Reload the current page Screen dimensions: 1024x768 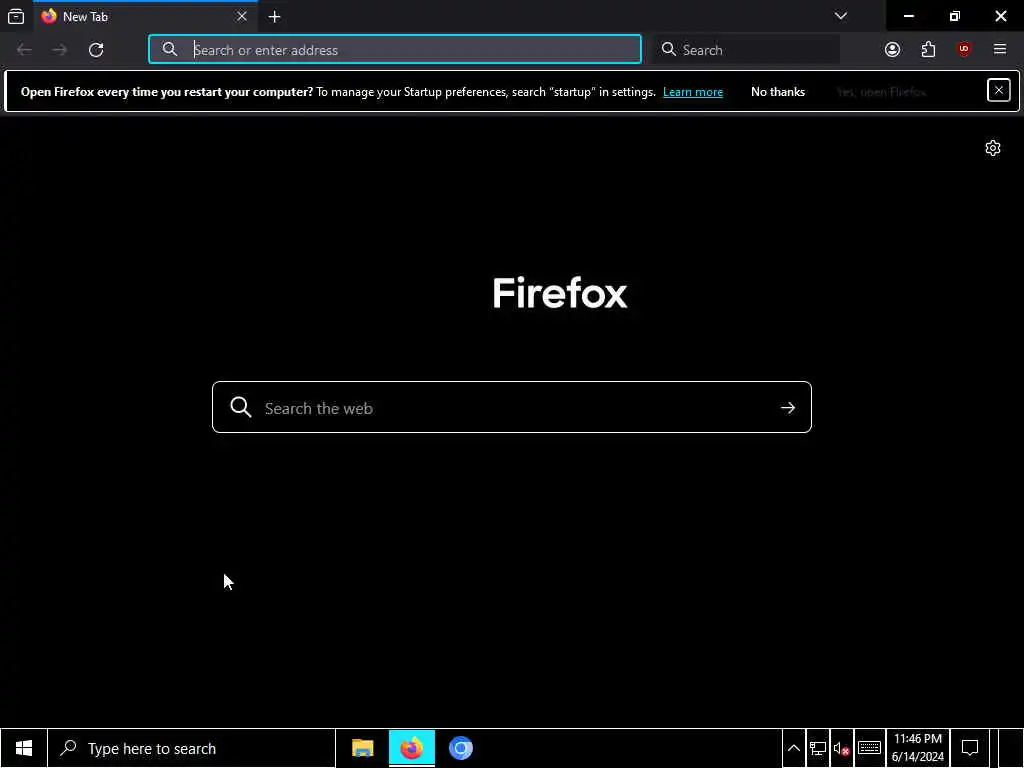click(x=96, y=50)
